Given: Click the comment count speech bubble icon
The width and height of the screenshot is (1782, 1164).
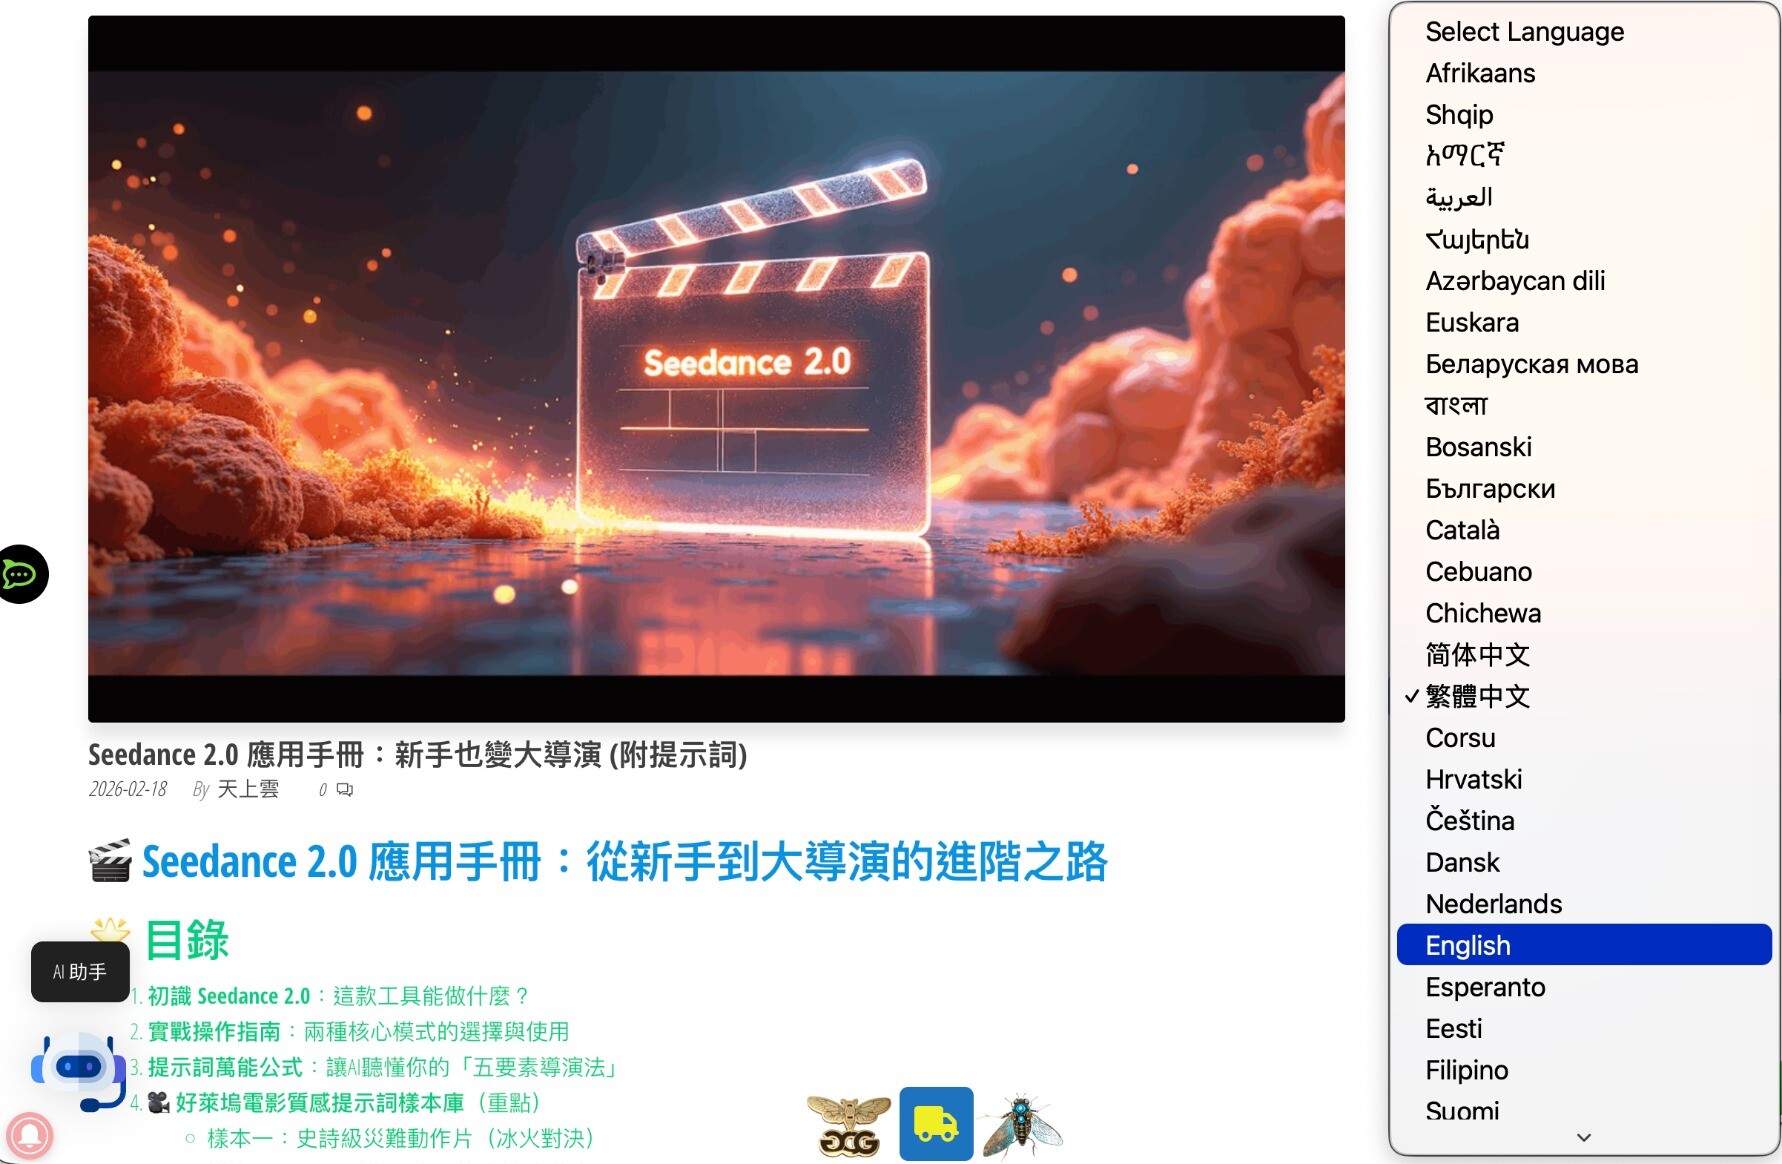Looking at the screenshot, I should pyautogui.click(x=345, y=790).
